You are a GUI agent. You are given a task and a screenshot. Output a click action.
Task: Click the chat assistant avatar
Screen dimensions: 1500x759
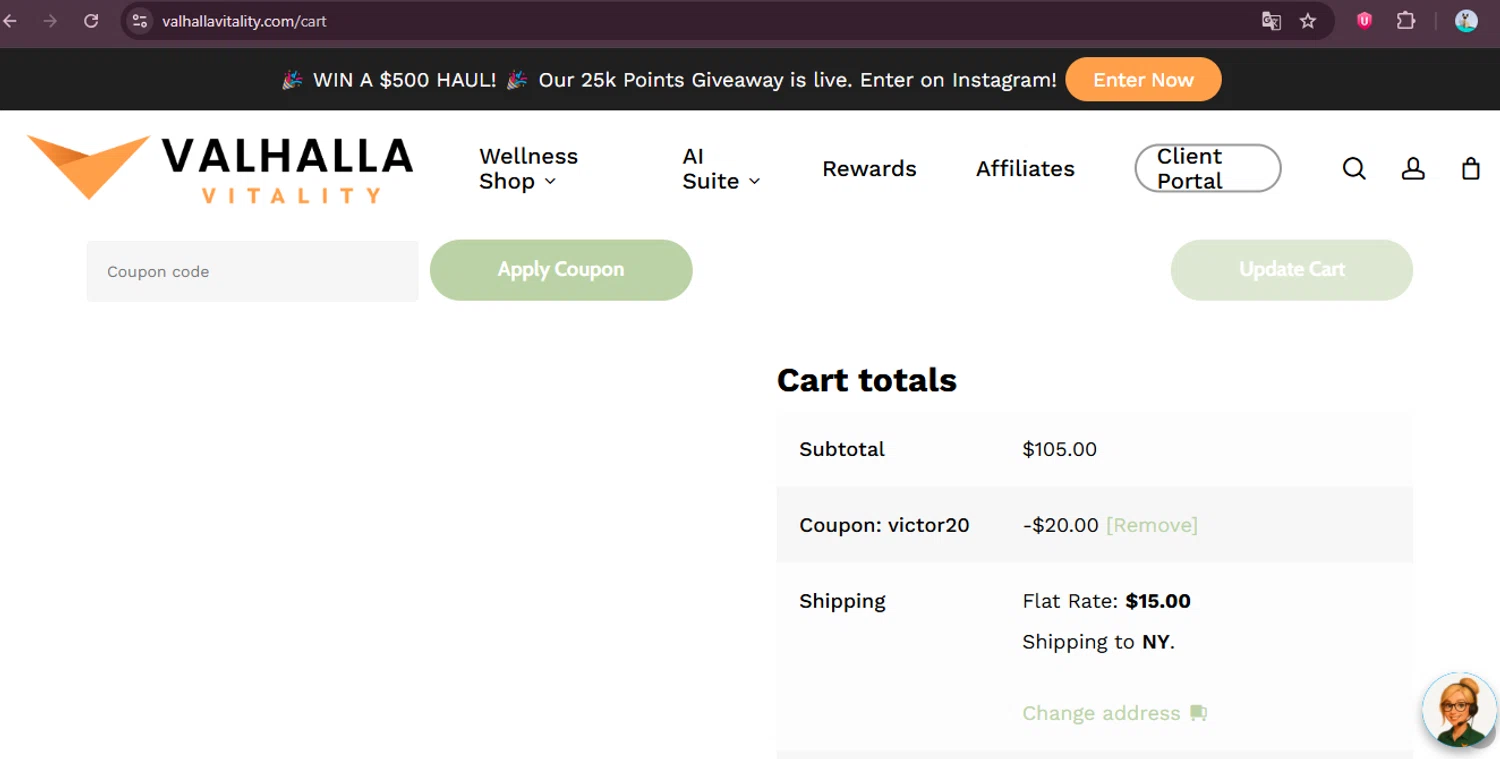1458,709
